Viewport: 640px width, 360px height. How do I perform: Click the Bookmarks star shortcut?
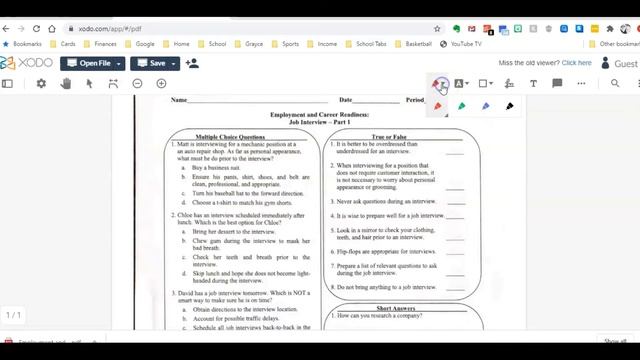[x=23, y=44]
